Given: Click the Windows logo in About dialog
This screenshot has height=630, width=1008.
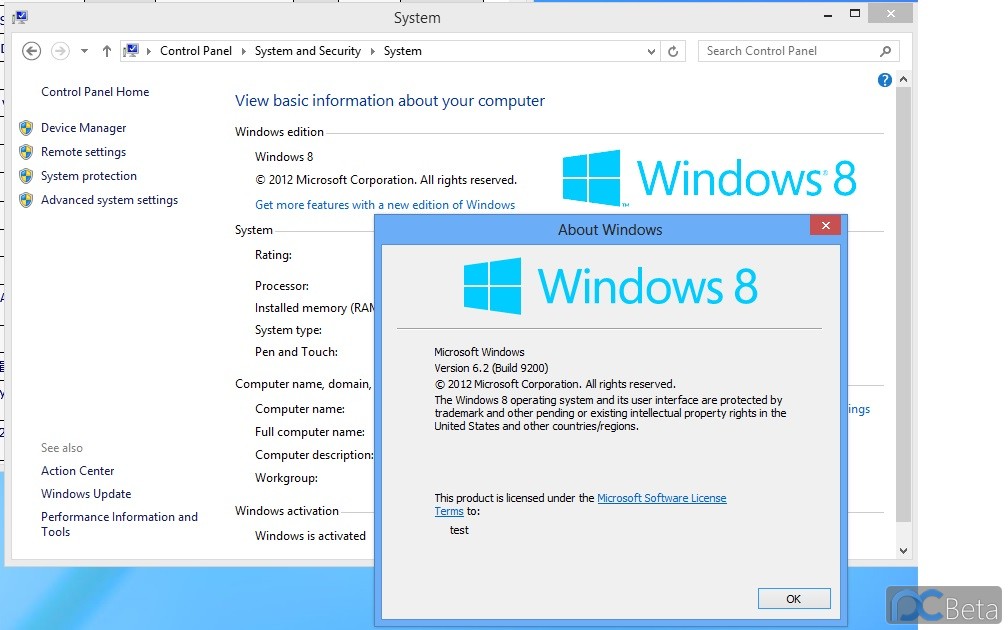Looking at the screenshot, I should [x=610, y=286].
